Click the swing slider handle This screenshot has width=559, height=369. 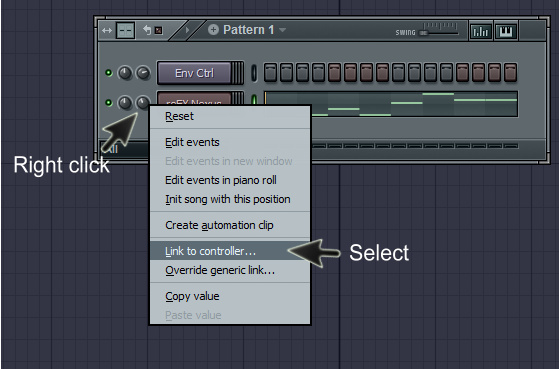pyautogui.click(x=424, y=33)
